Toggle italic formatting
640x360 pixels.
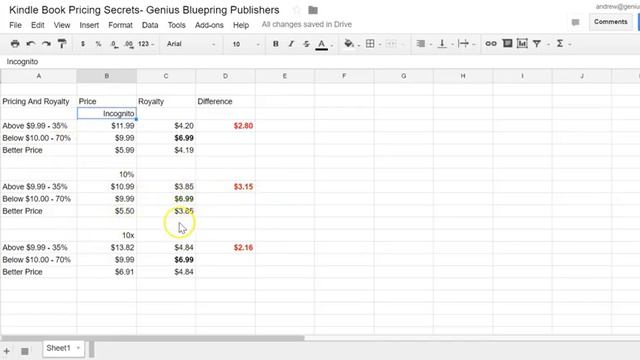tap(291, 44)
